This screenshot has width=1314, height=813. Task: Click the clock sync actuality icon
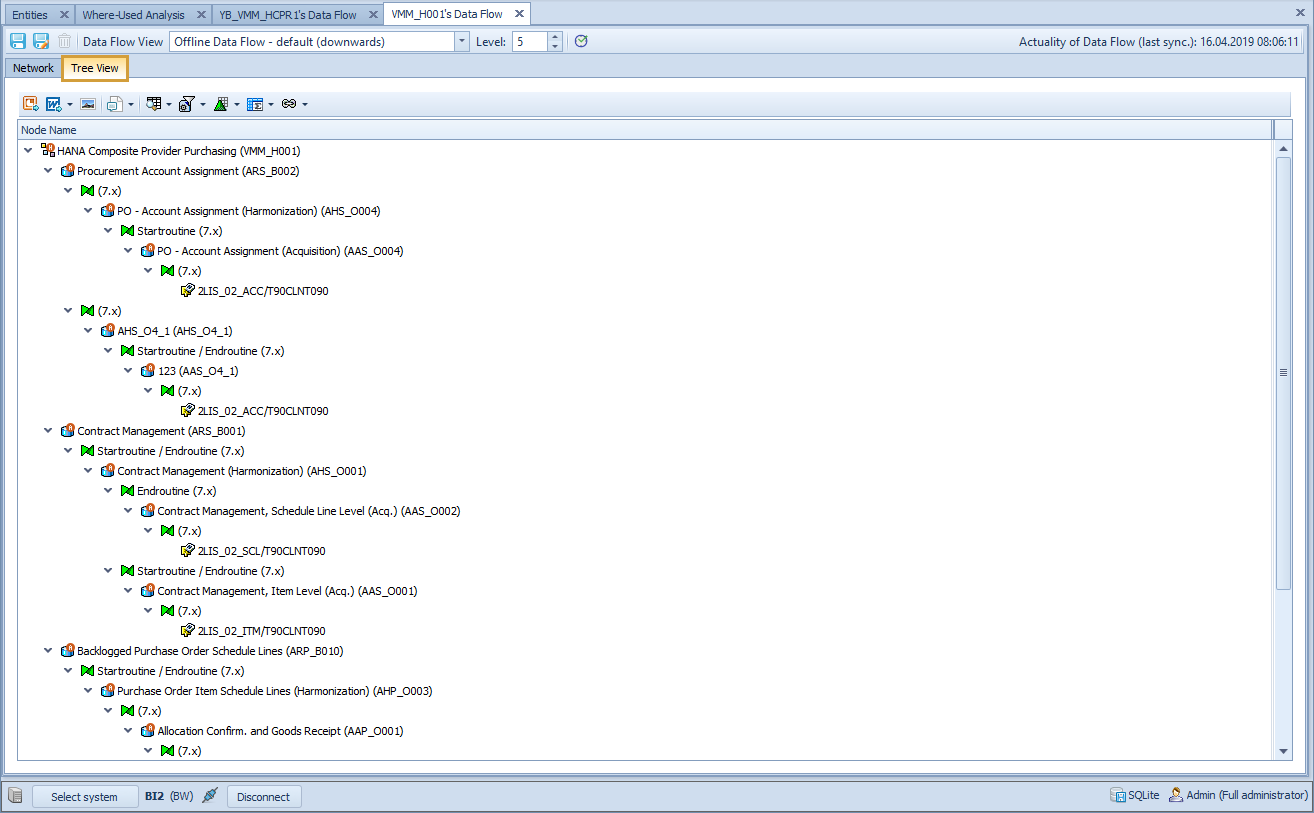581,41
